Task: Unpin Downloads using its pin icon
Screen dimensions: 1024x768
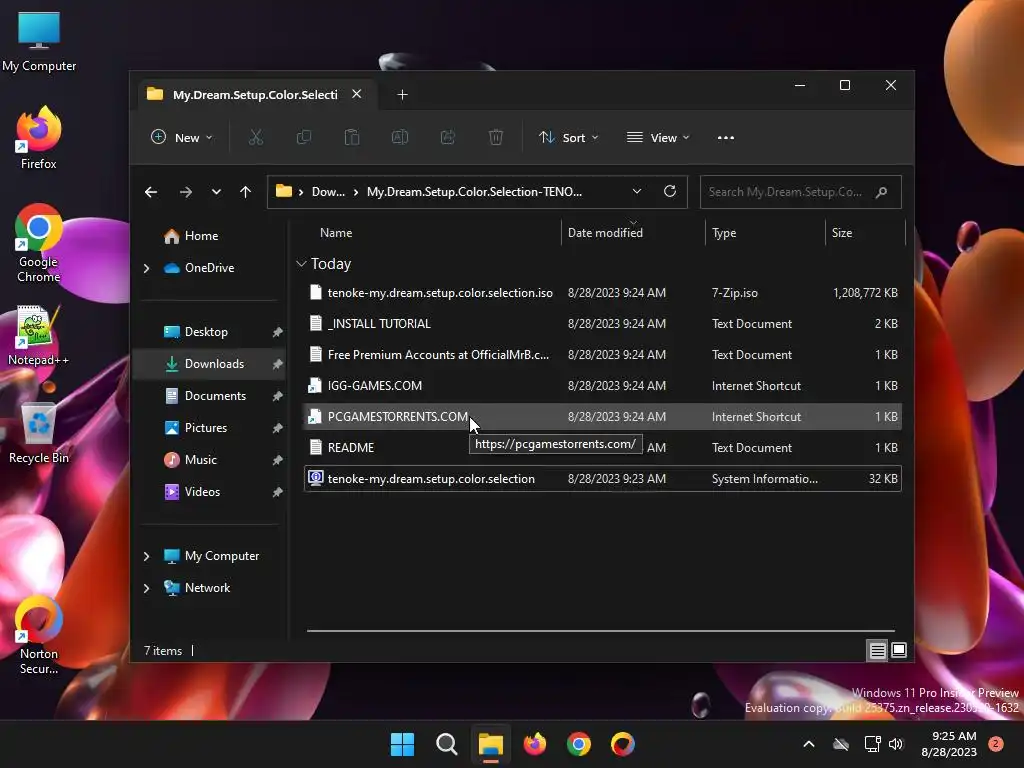Action: (x=278, y=364)
